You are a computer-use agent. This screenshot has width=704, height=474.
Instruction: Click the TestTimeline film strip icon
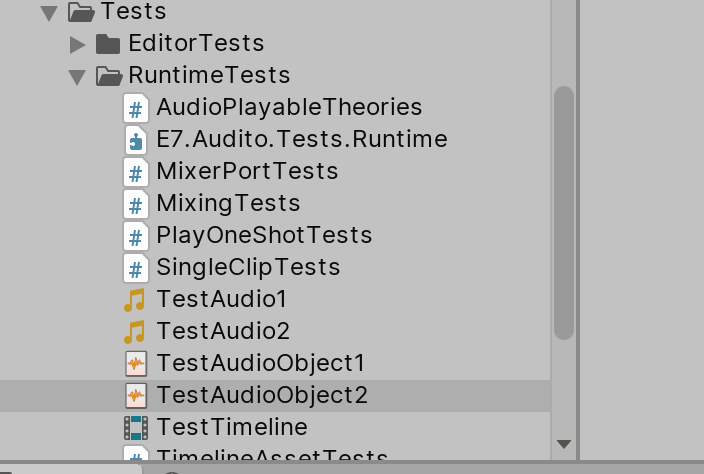[135, 428]
